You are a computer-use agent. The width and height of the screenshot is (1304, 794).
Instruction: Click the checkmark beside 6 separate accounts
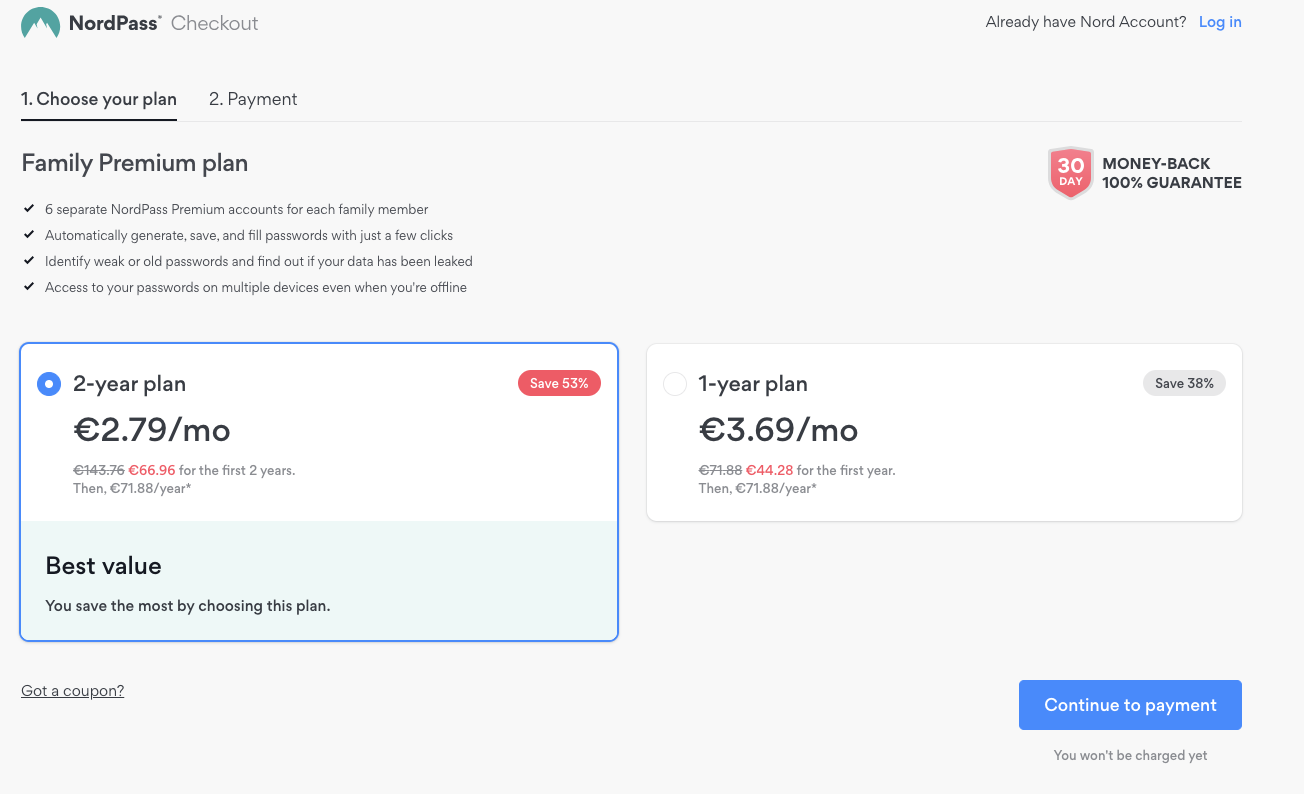(28, 209)
